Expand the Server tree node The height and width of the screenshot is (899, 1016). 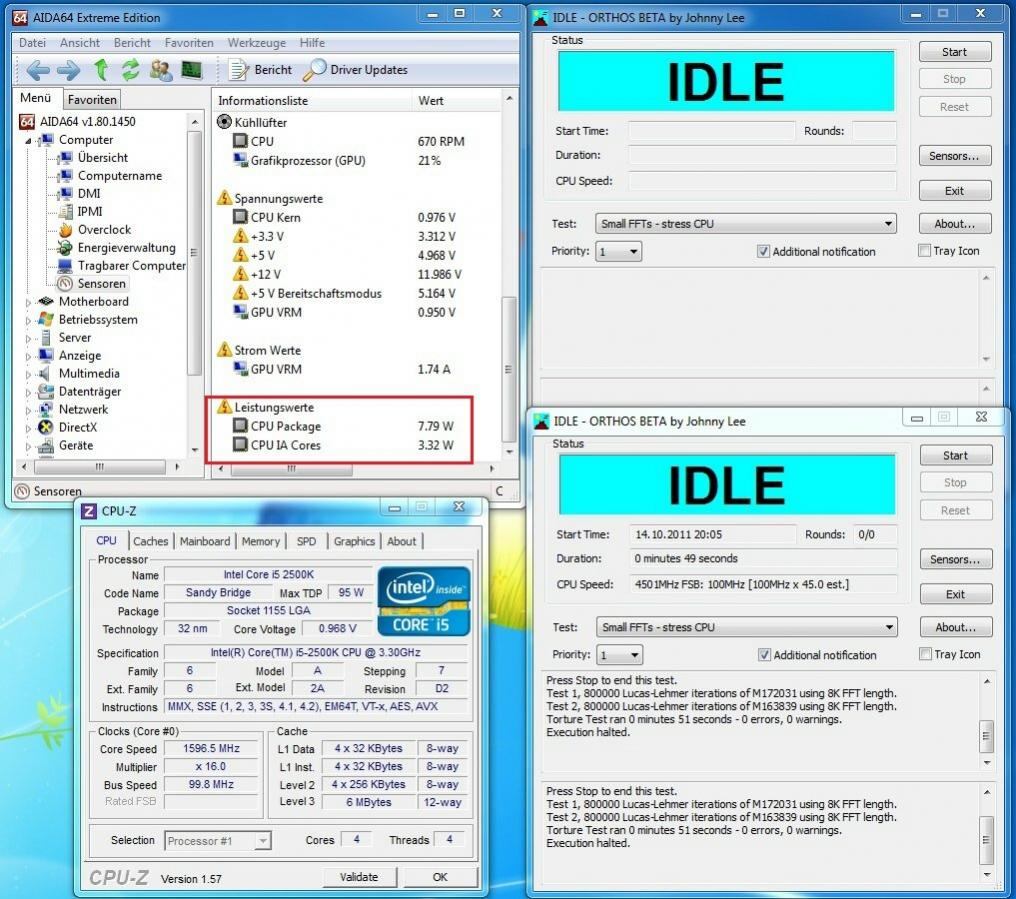point(28,338)
